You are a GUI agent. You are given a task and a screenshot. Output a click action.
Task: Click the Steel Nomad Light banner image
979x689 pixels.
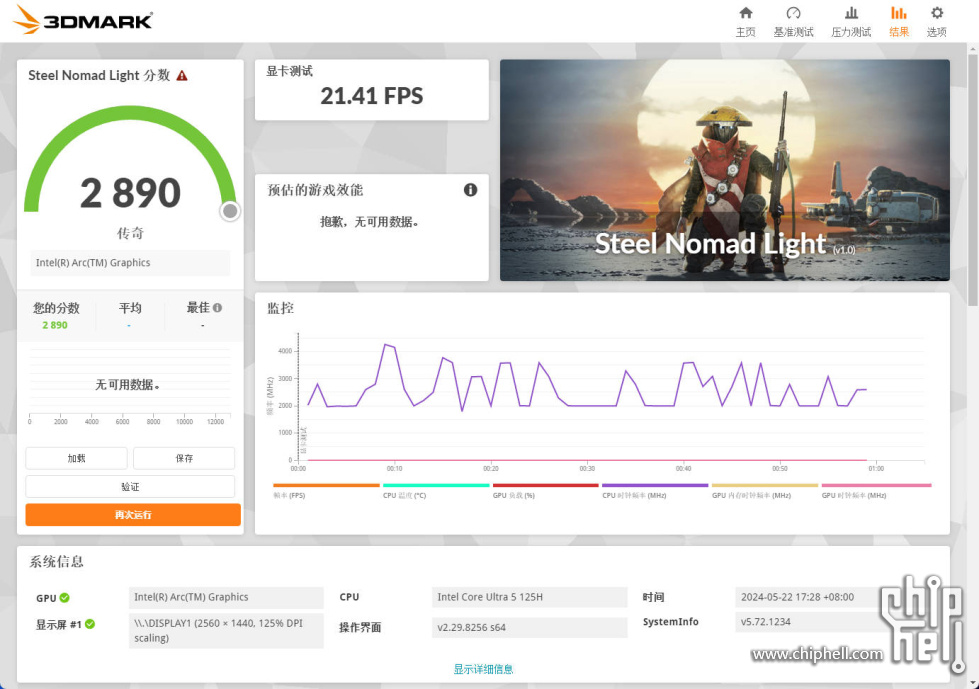tap(725, 170)
